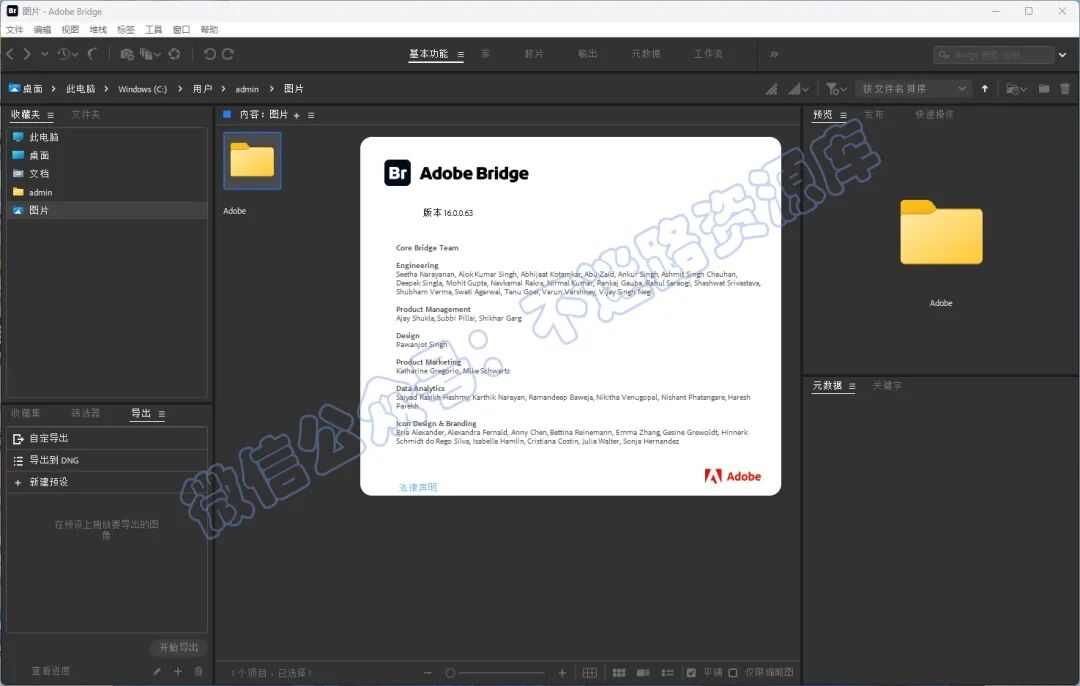Image resolution: width=1080 pixels, height=686 pixels.
Task: Open the 帮助 menu
Action: (x=209, y=30)
